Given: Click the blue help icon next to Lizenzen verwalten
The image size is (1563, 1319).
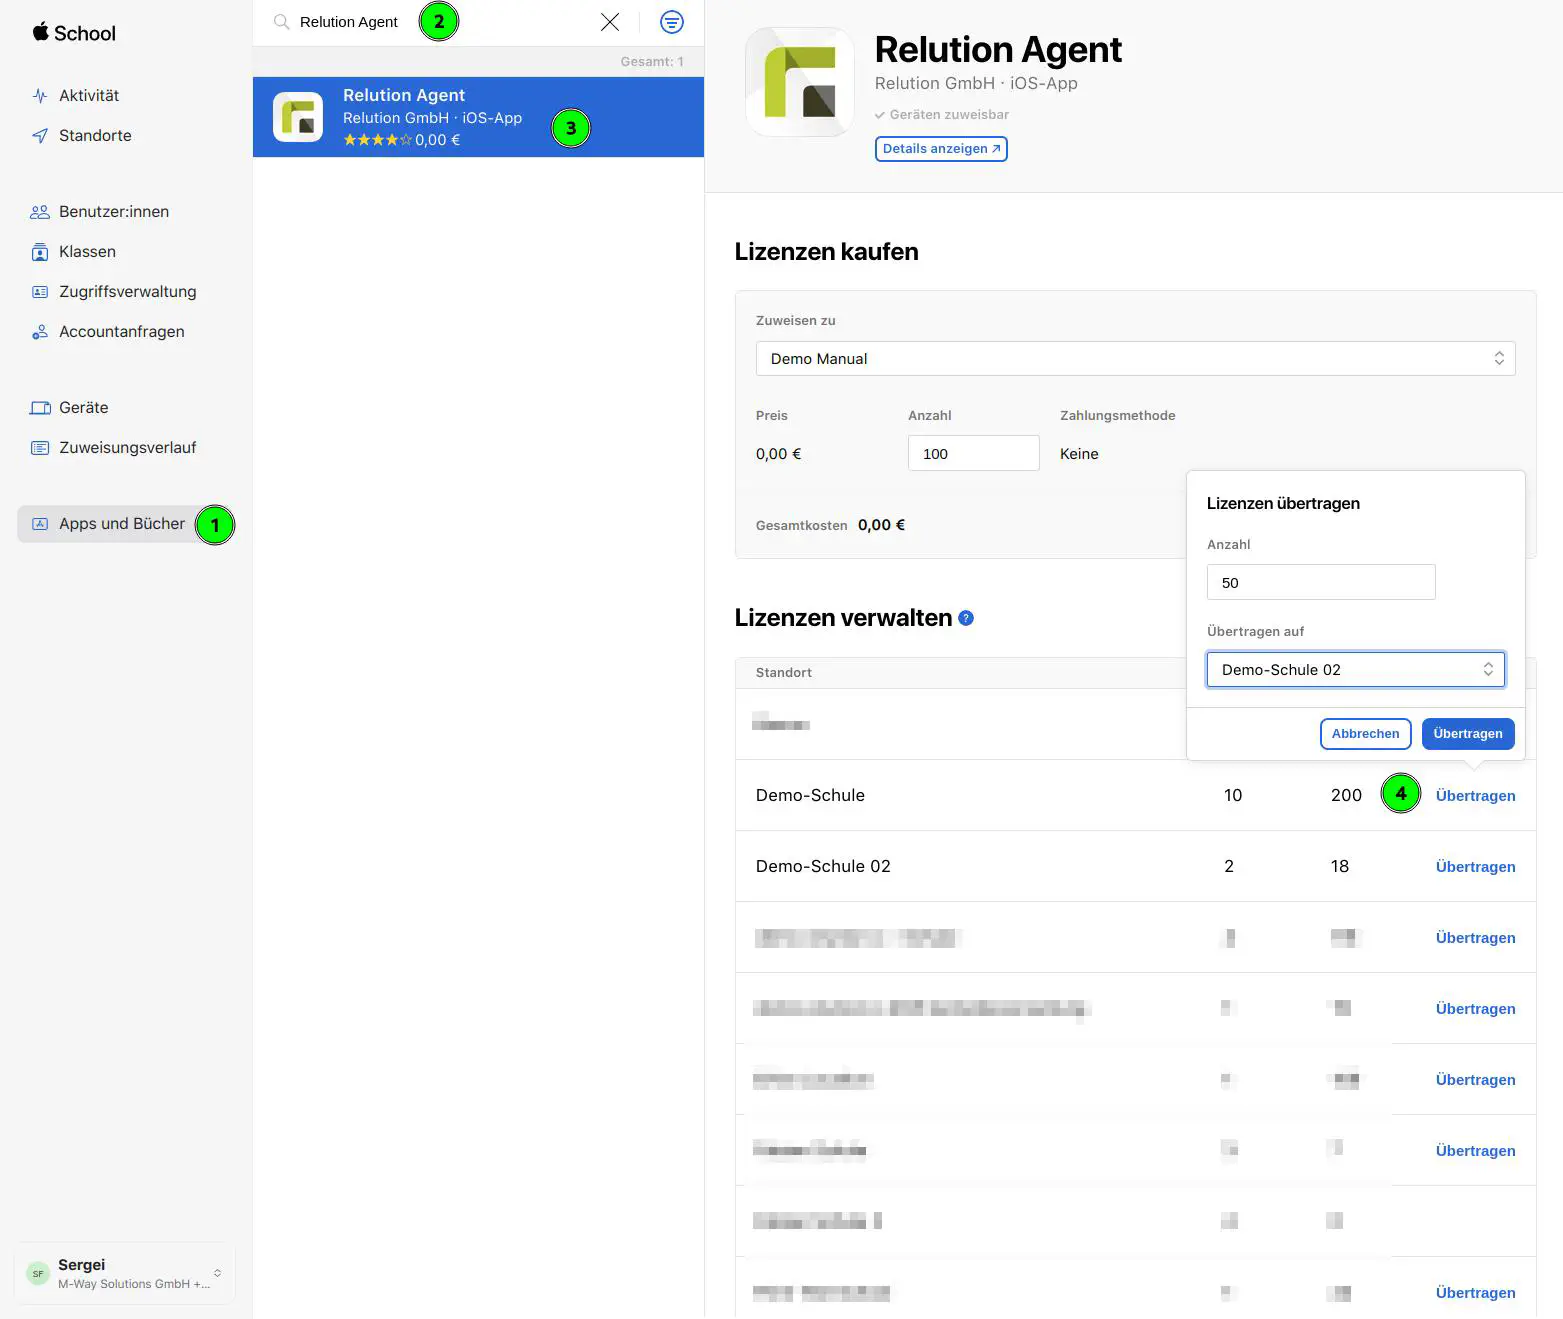Looking at the screenshot, I should pyautogui.click(x=966, y=618).
